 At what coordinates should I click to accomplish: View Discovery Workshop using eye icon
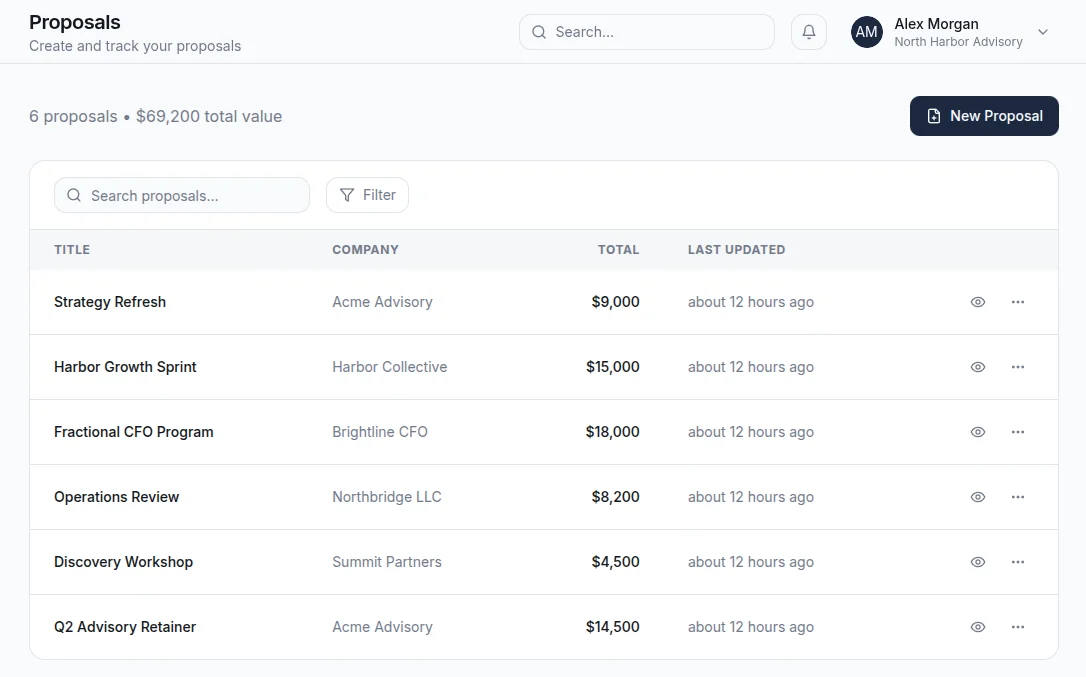point(977,562)
